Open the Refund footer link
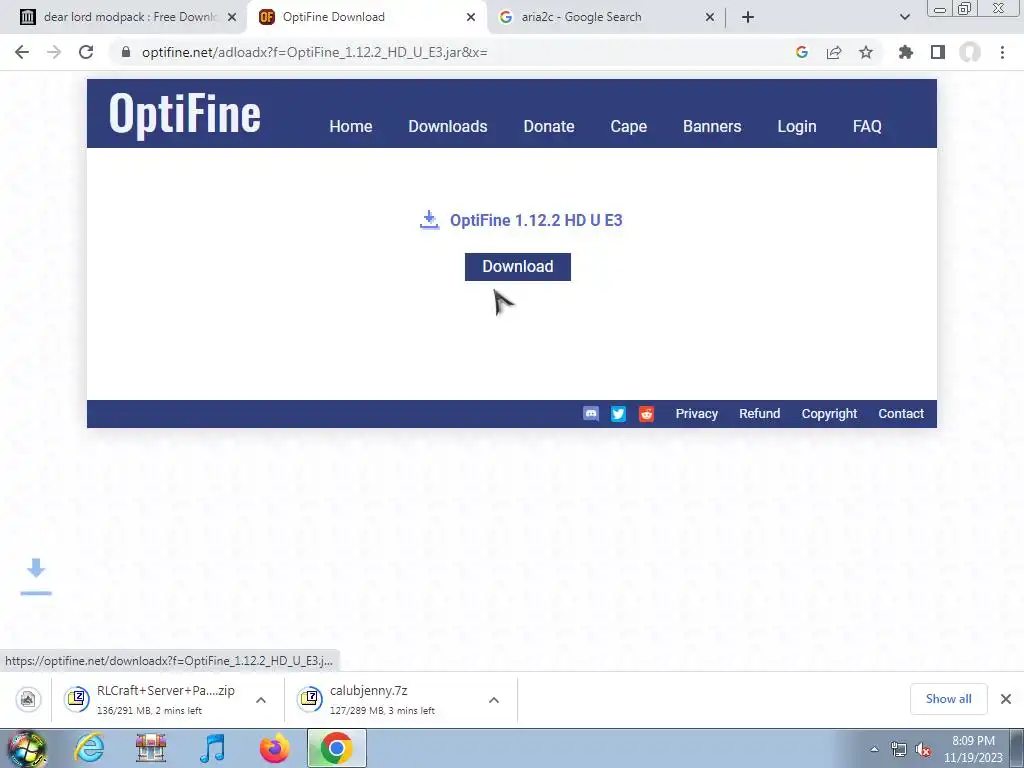The image size is (1024, 768). 760,413
